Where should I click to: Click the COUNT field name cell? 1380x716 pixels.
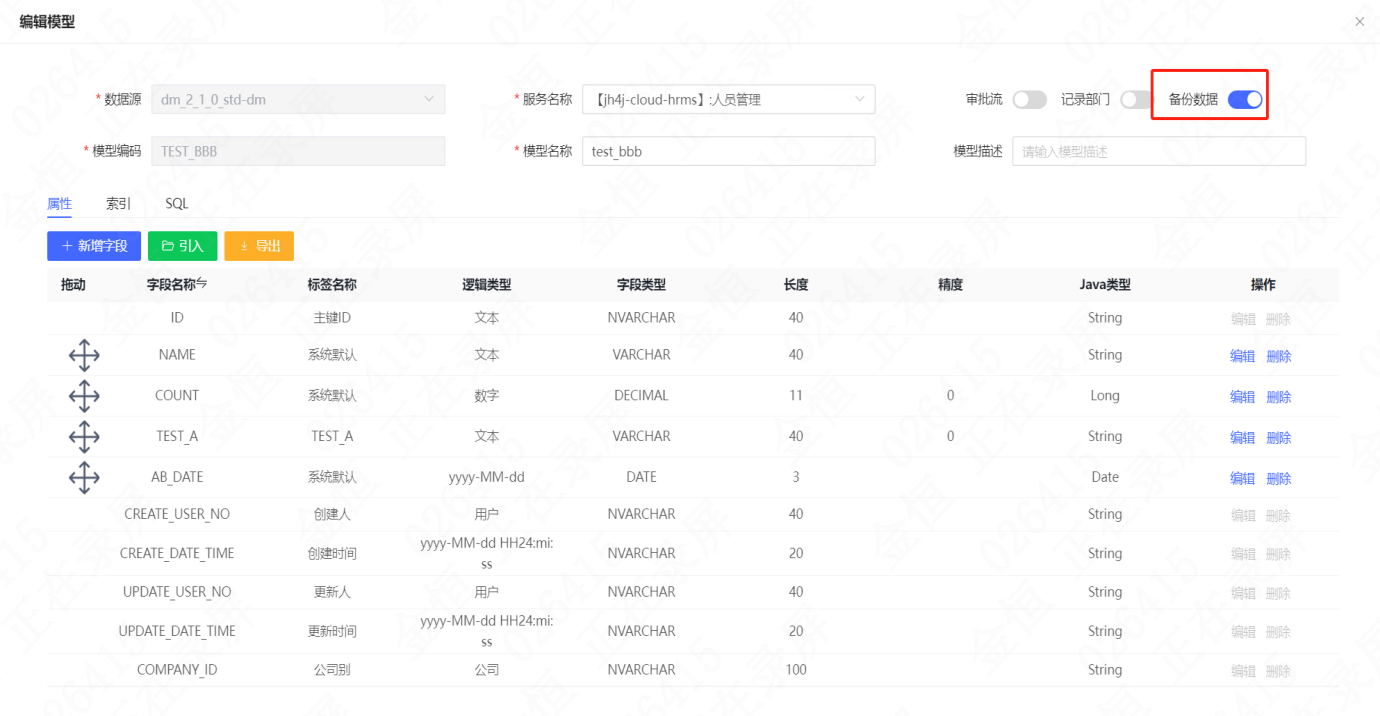pos(177,396)
